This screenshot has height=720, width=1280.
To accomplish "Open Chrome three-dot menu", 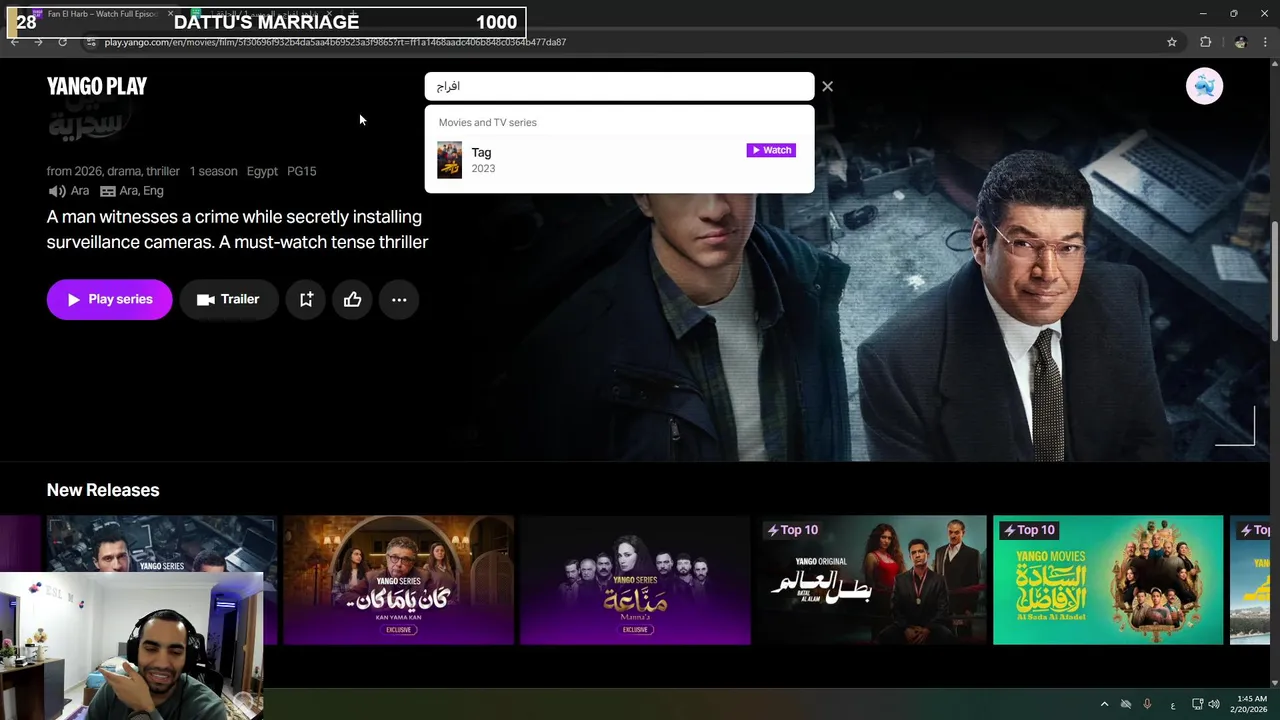I will click(x=1265, y=42).
